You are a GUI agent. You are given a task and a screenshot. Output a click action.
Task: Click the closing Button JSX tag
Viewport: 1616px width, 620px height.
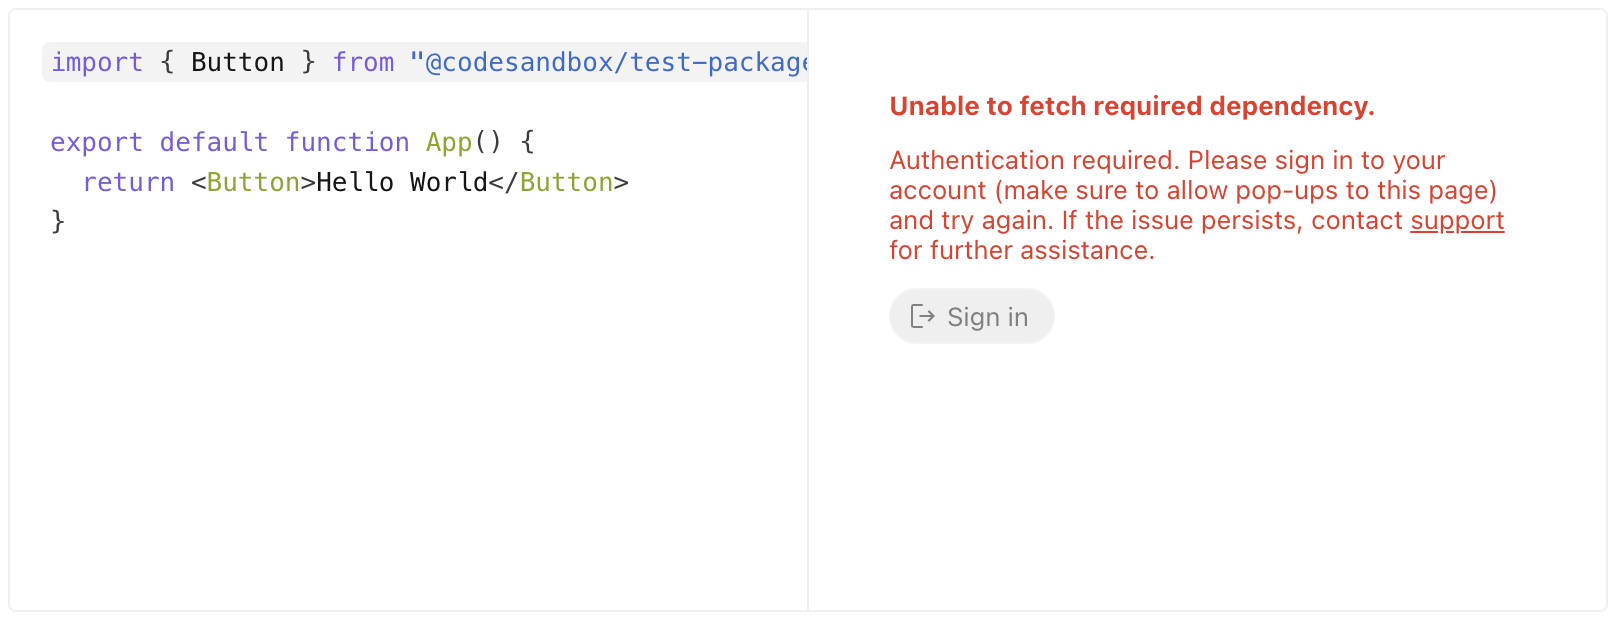click(566, 183)
